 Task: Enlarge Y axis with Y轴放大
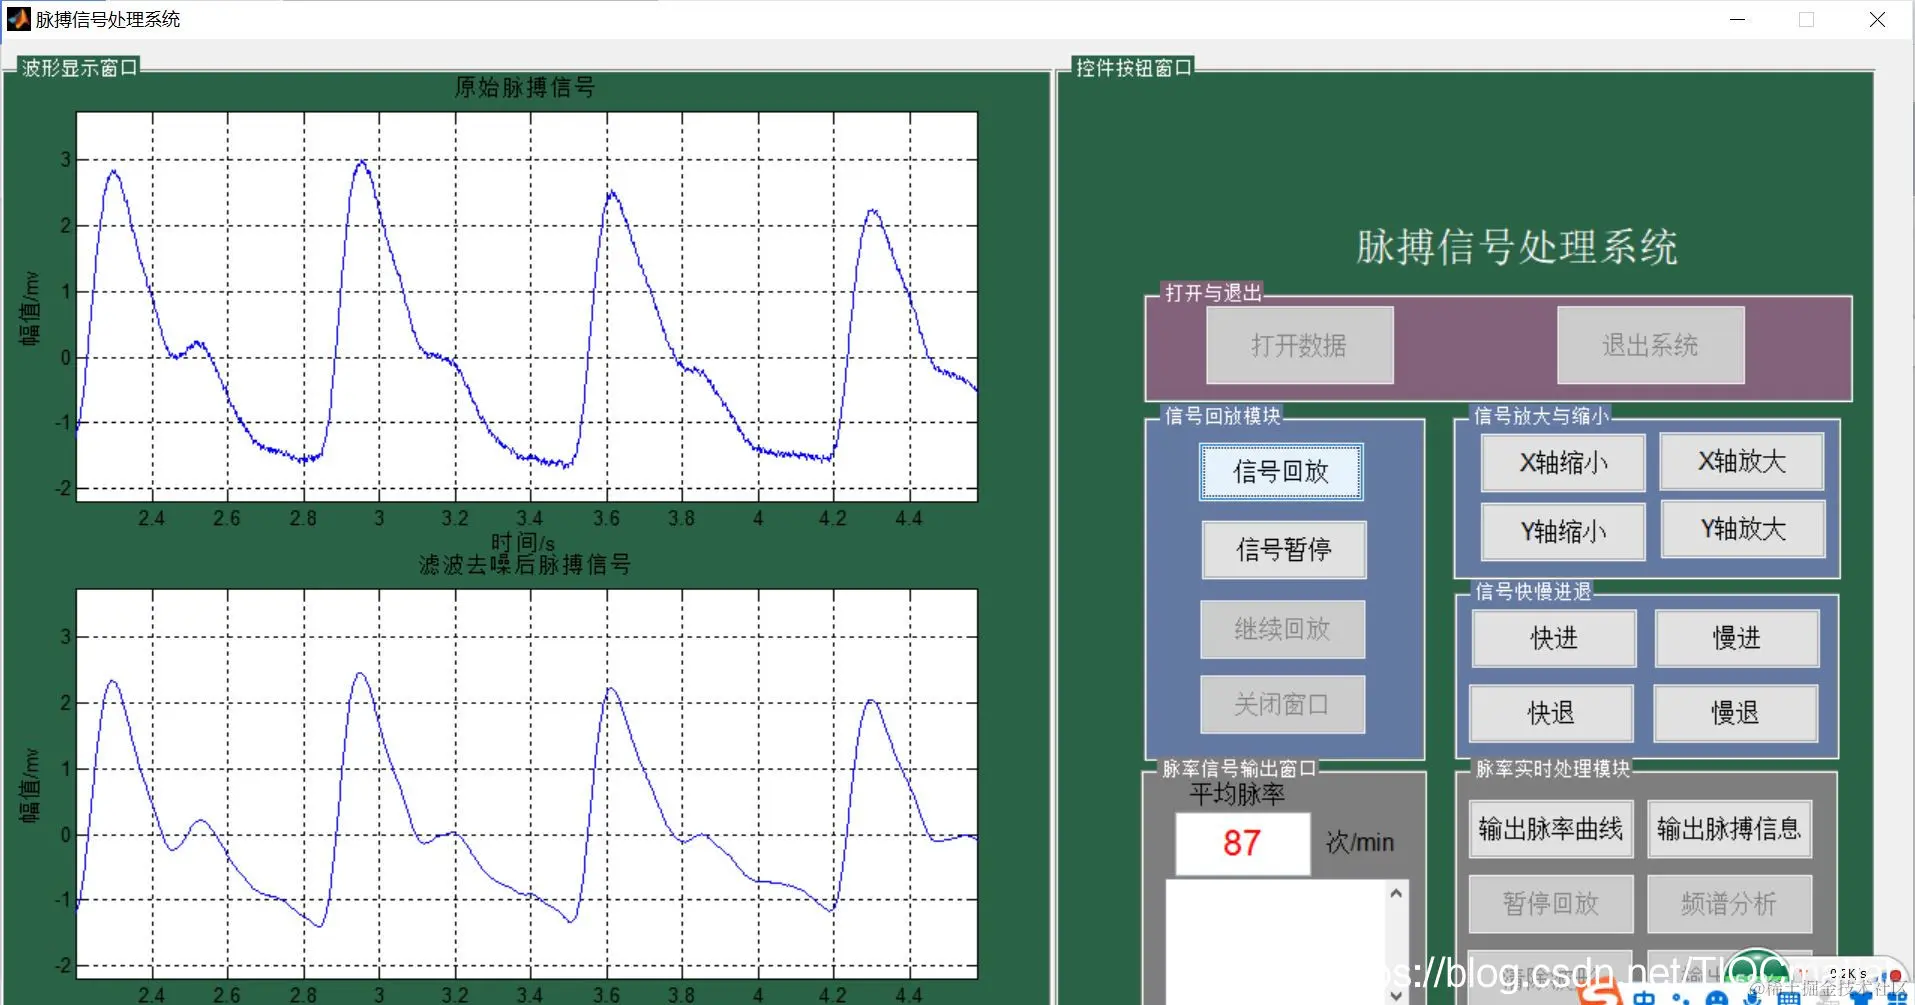point(1743,529)
